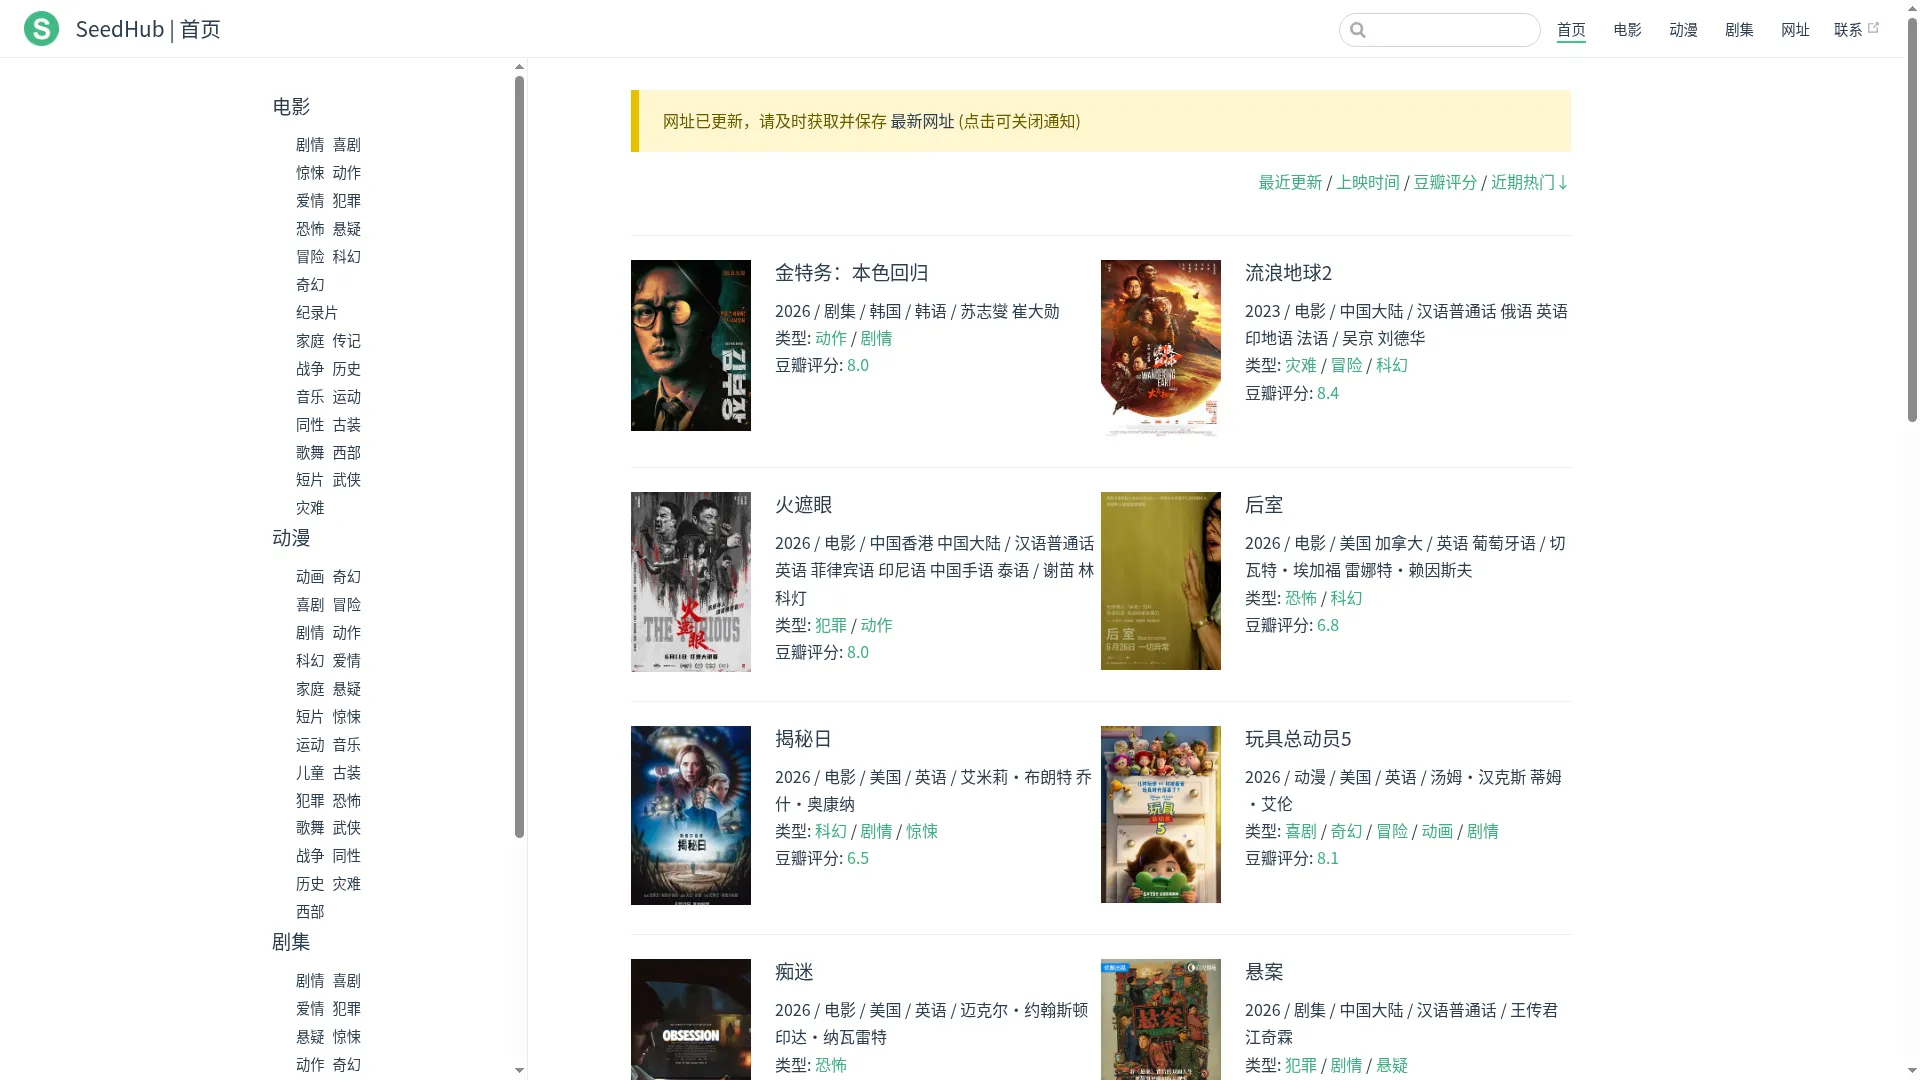1920x1080 pixels.
Task: Select 动画 genre tag under 玩具总动员5
Action: point(1436,832)
